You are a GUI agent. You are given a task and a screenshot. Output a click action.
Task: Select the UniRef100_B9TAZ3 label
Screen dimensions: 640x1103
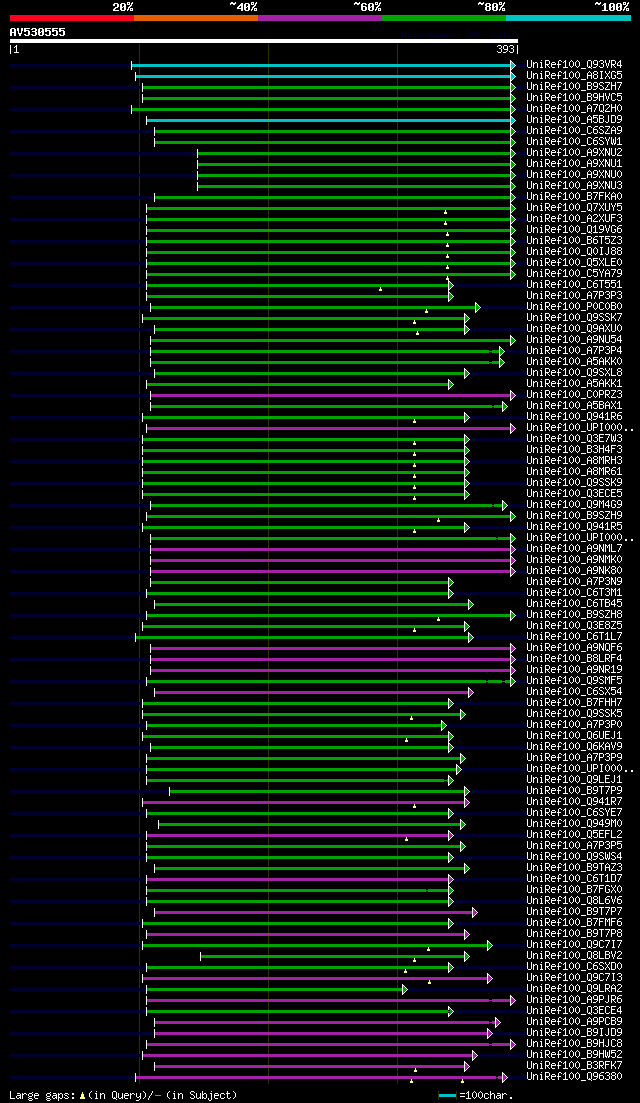tap(574, 867)
